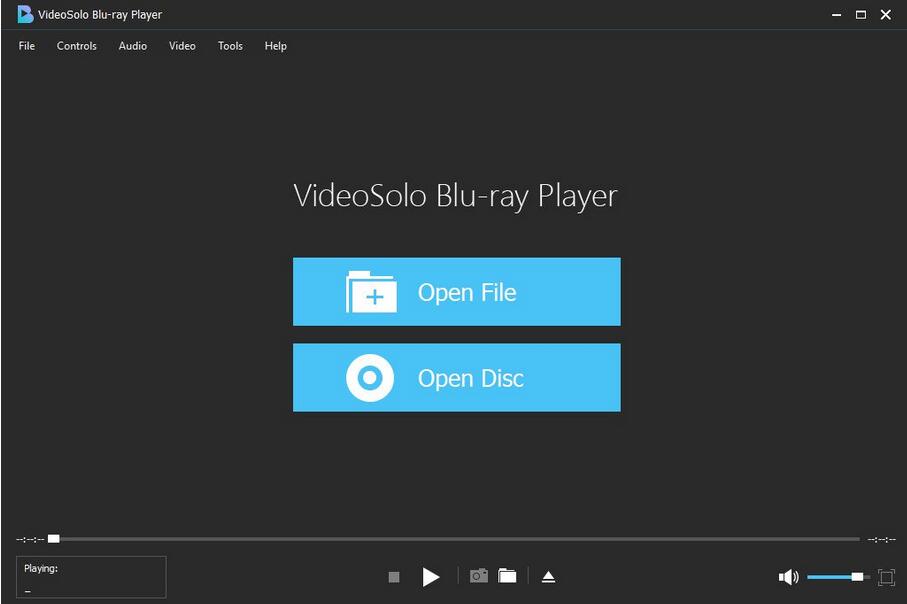Minimize the VideoSolo window
The image size is (907, 604).
836,14
